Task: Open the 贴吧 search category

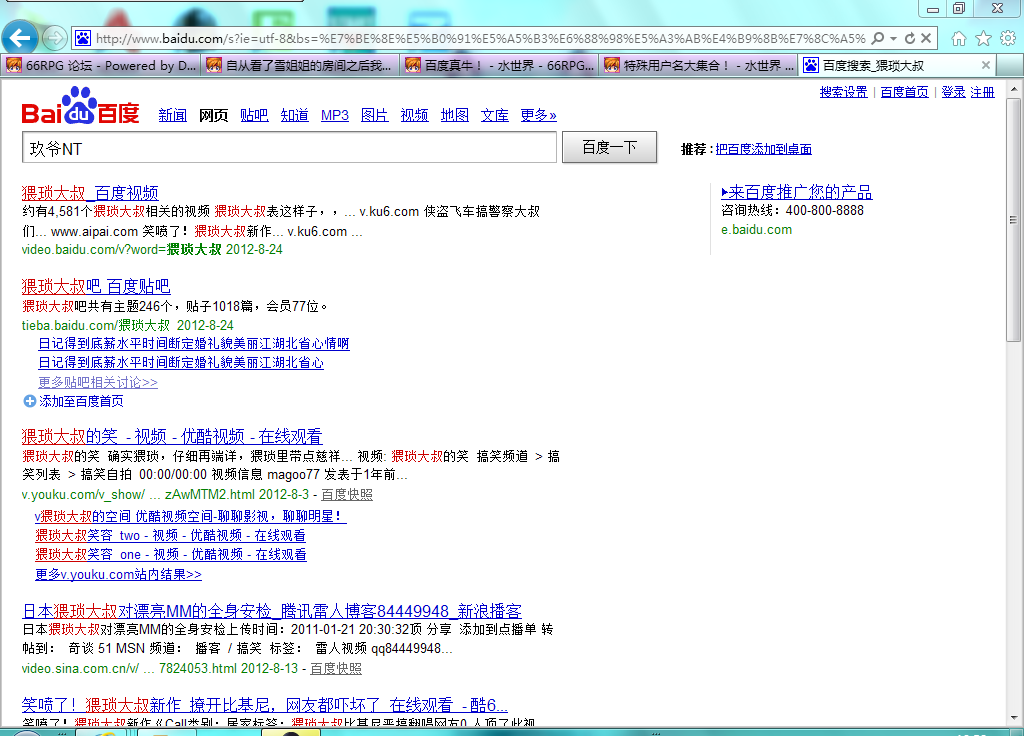Action: [254, 116]
